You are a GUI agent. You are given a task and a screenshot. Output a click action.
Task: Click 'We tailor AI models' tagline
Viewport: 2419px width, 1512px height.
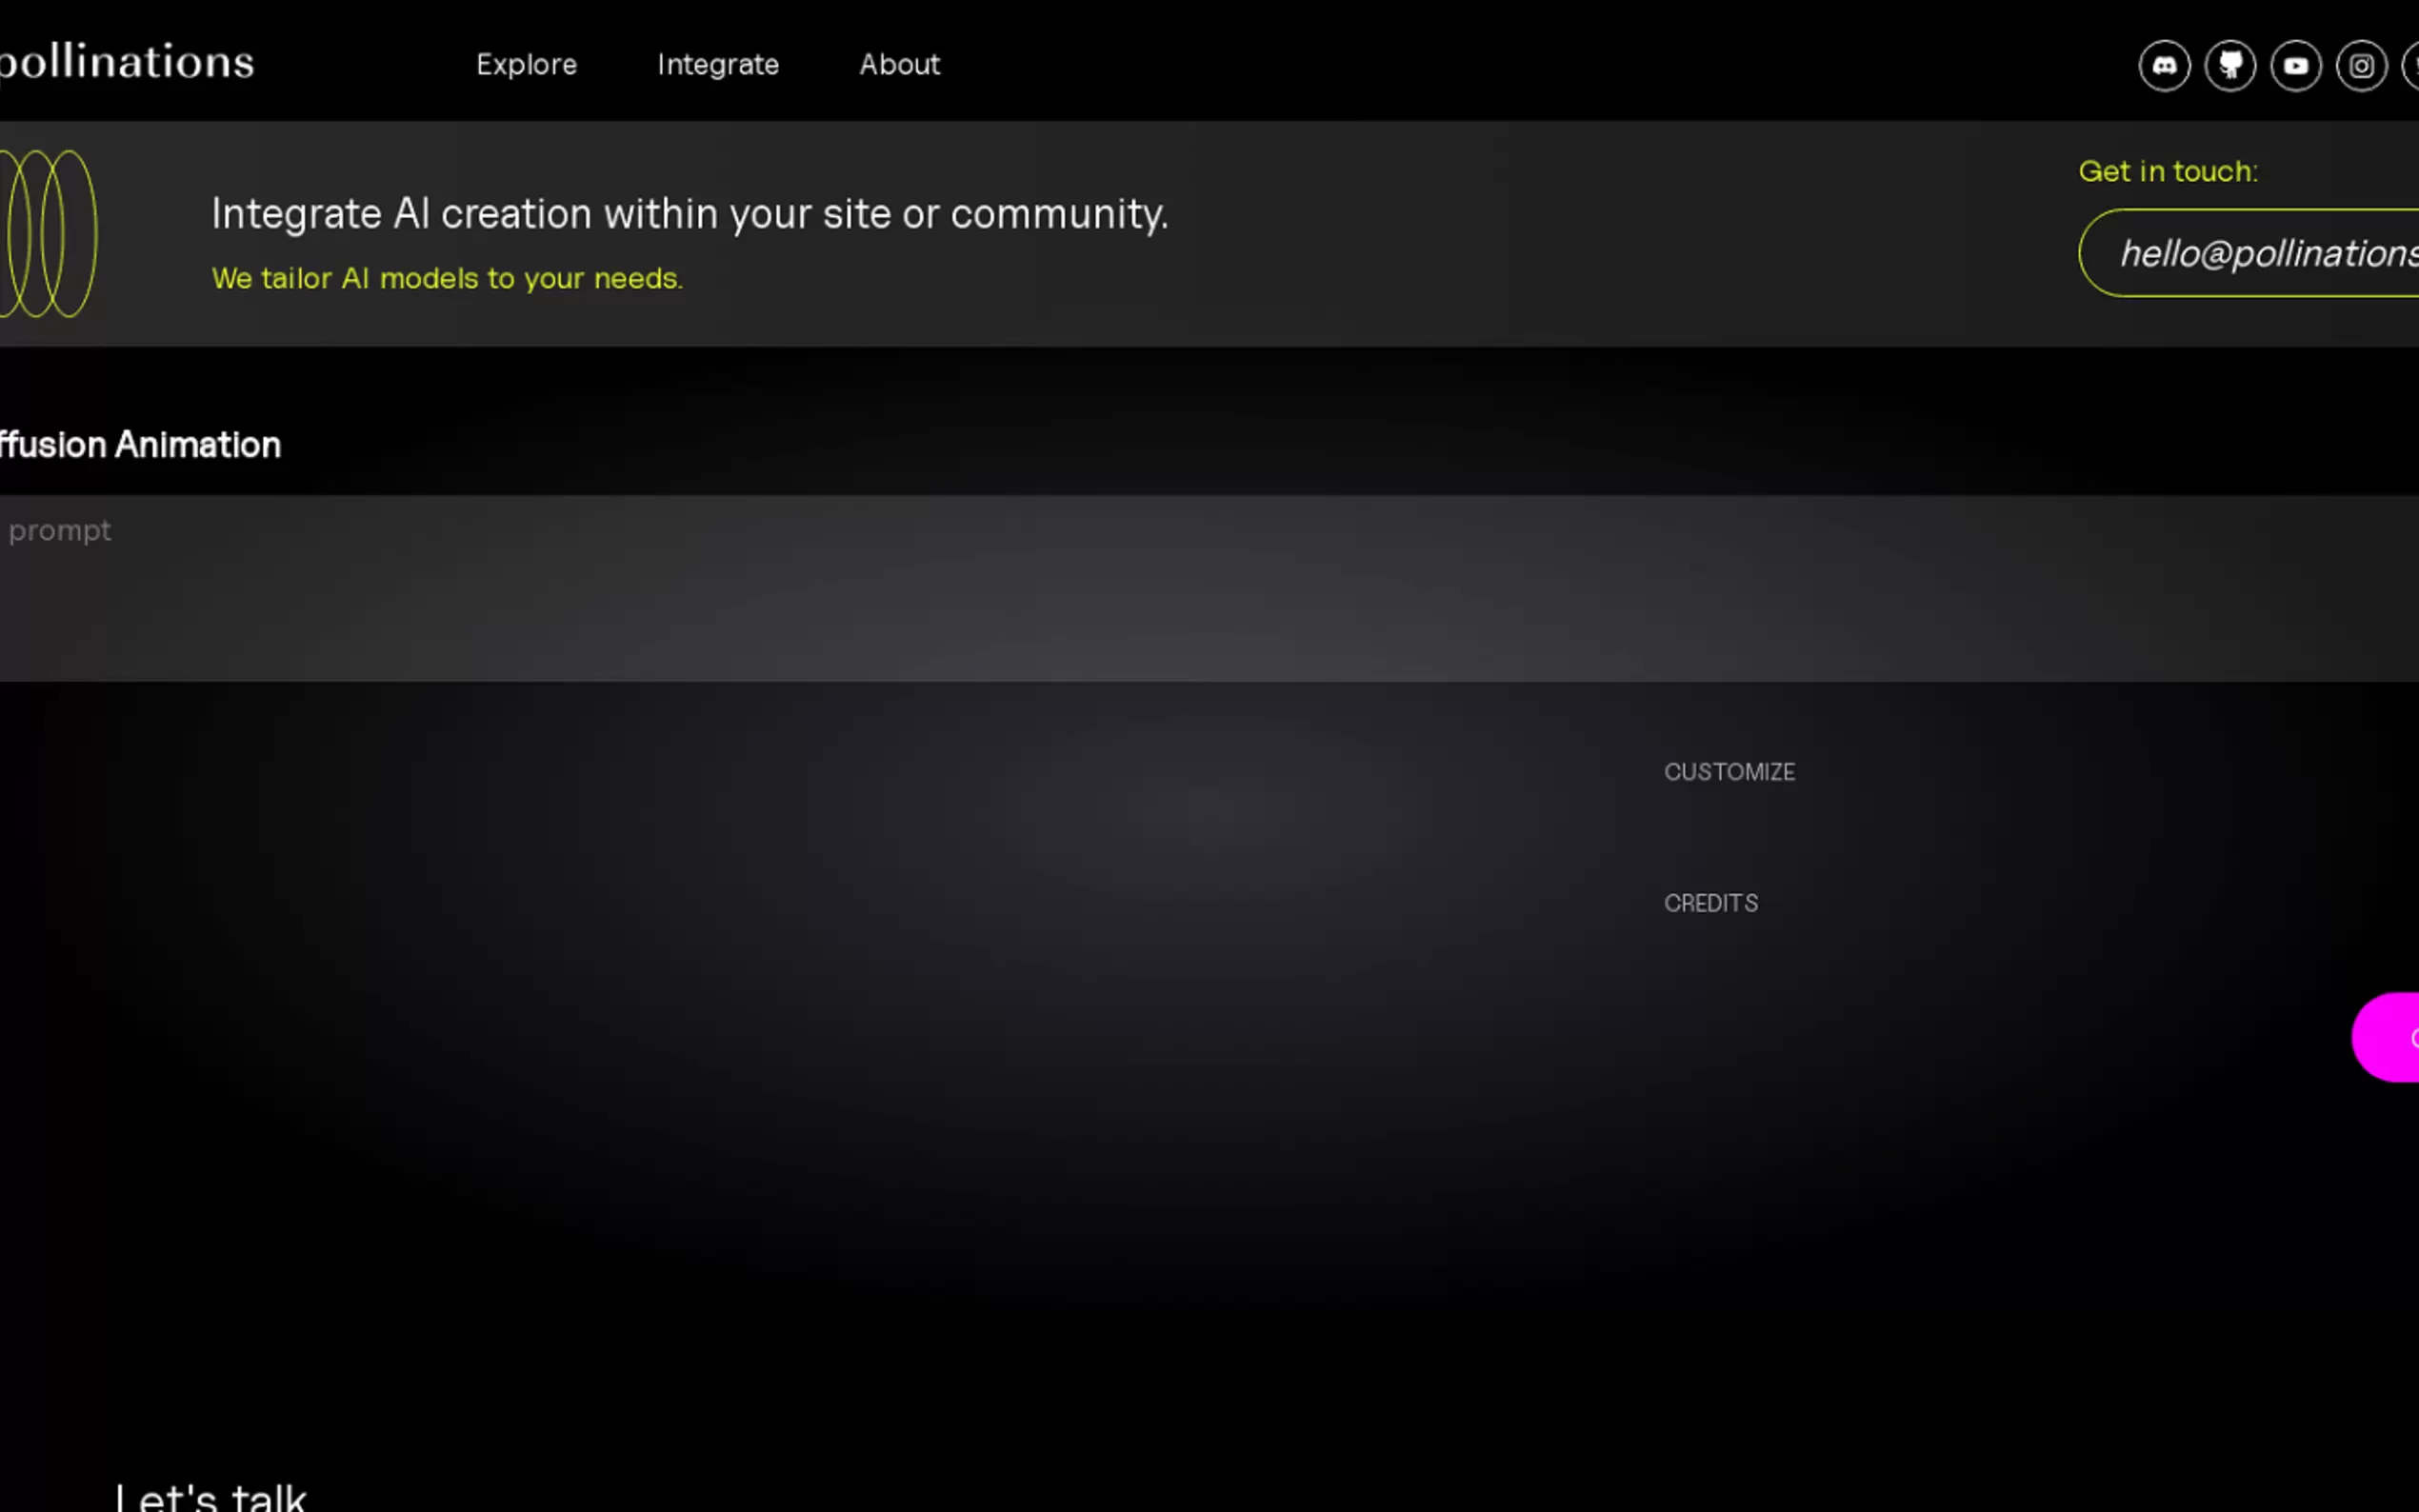click(447, 278)
